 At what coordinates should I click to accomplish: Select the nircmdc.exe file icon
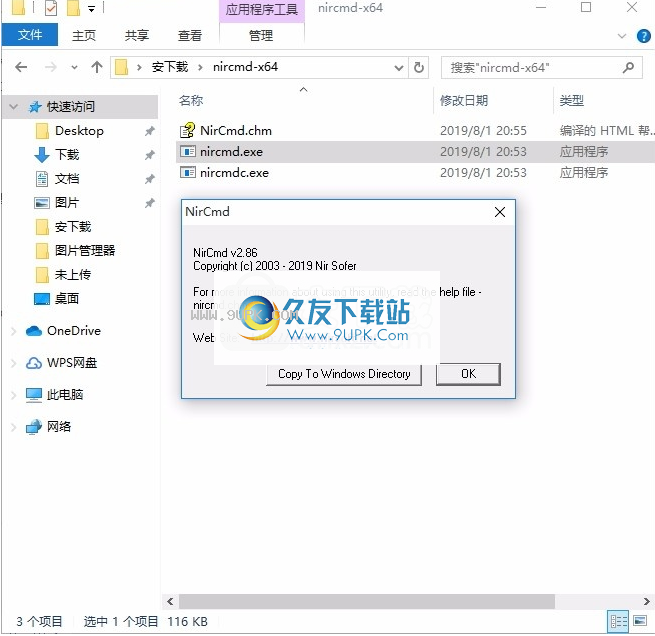tap(188, 172)
